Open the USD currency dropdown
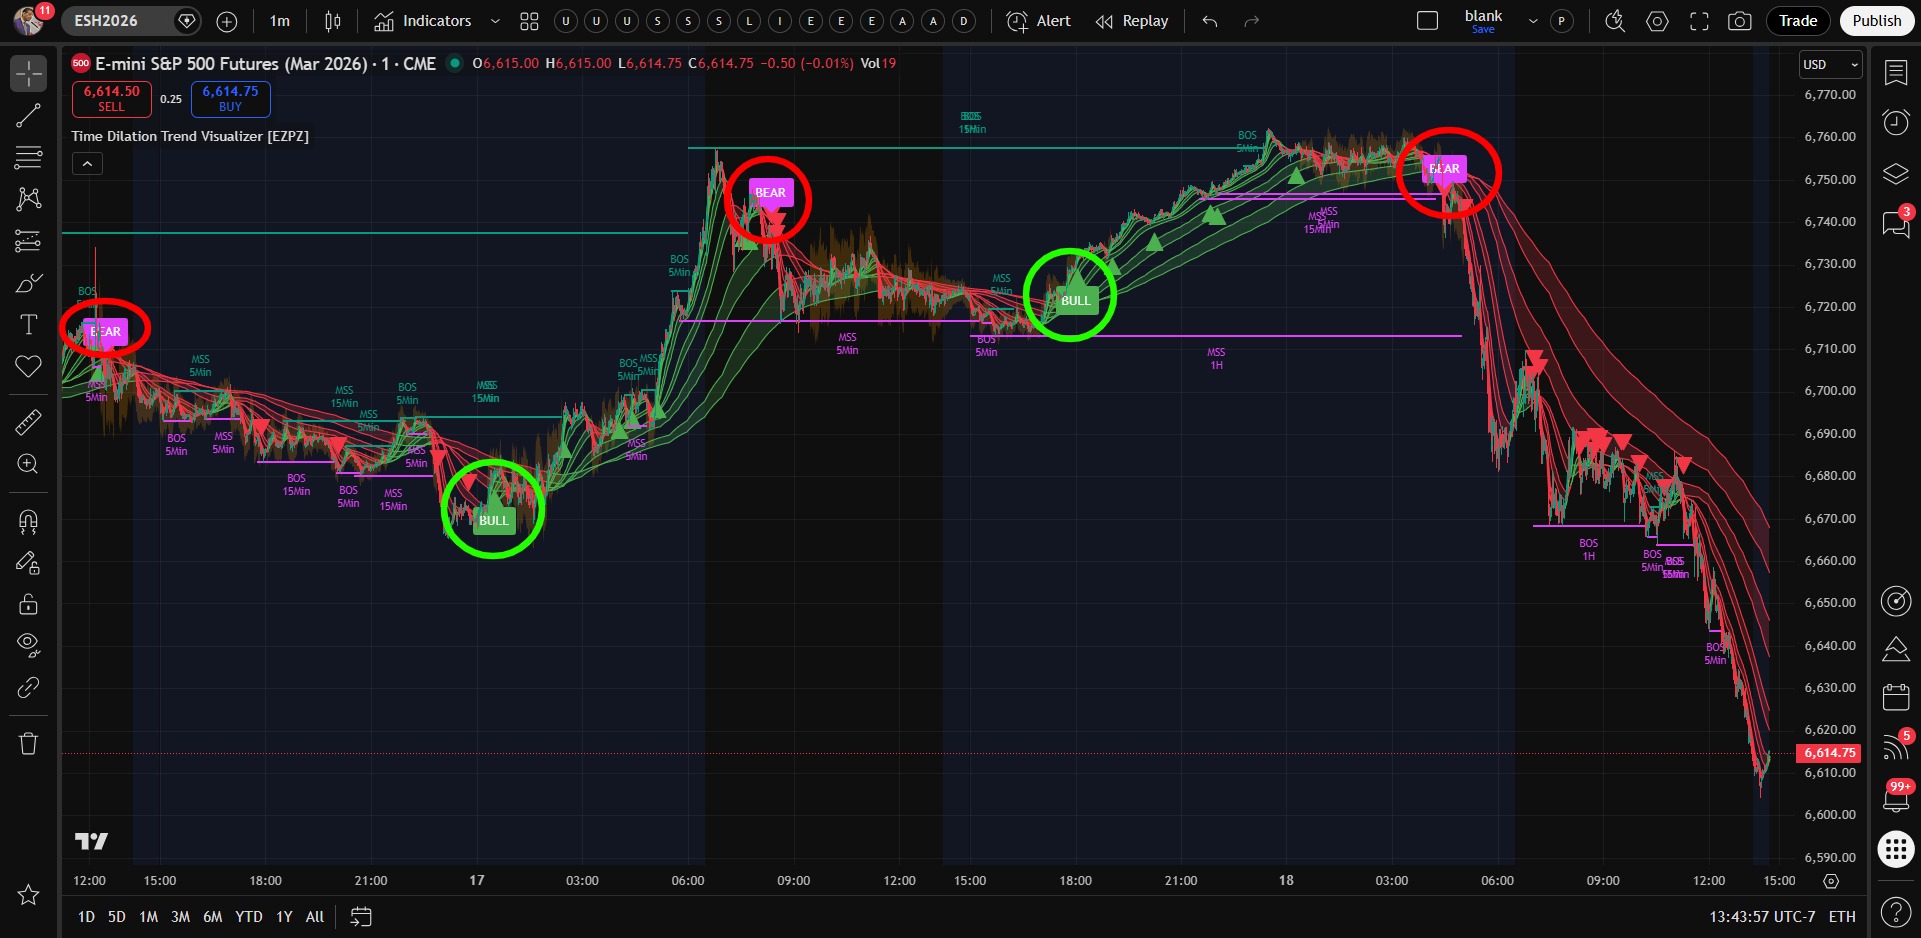Viewport: 1921px width, 938px height. [x=1830, y=65]
